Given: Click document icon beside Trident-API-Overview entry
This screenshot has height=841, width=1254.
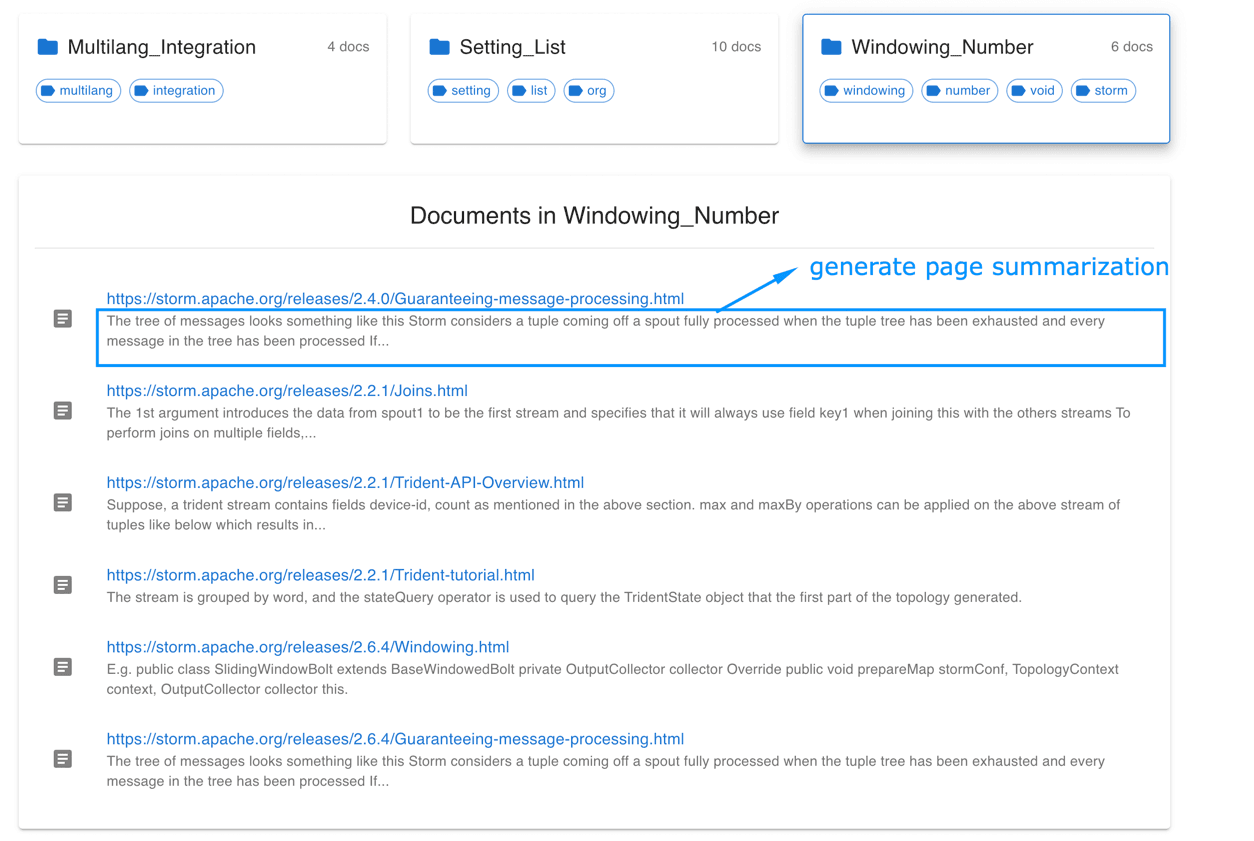Looking at the screenshot, I should [x=63, y=503].
